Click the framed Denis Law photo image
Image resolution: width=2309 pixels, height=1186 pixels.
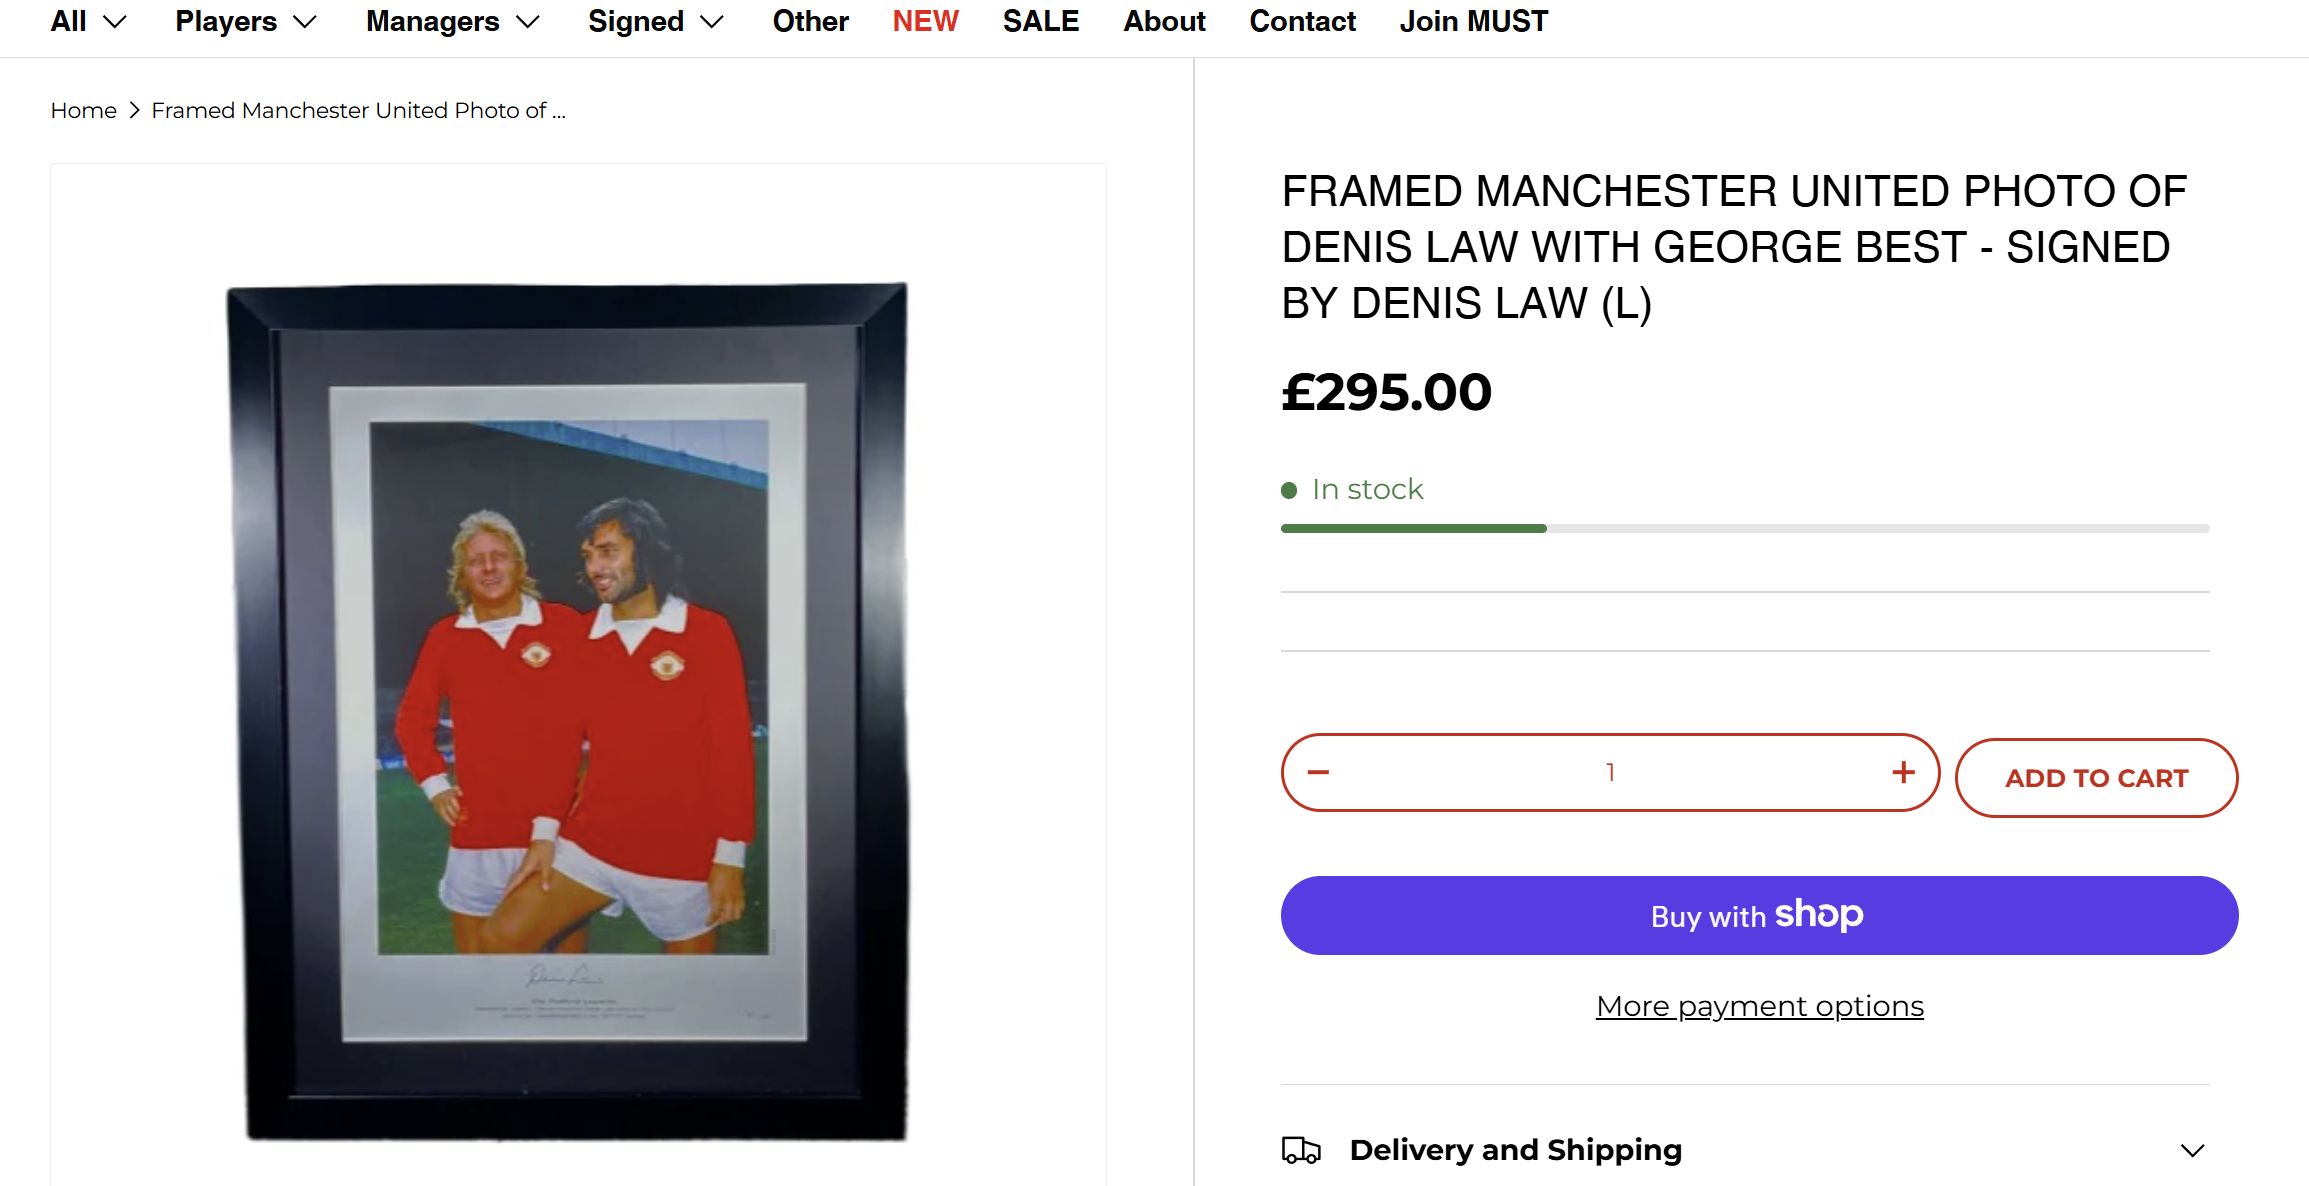point(568,710)
